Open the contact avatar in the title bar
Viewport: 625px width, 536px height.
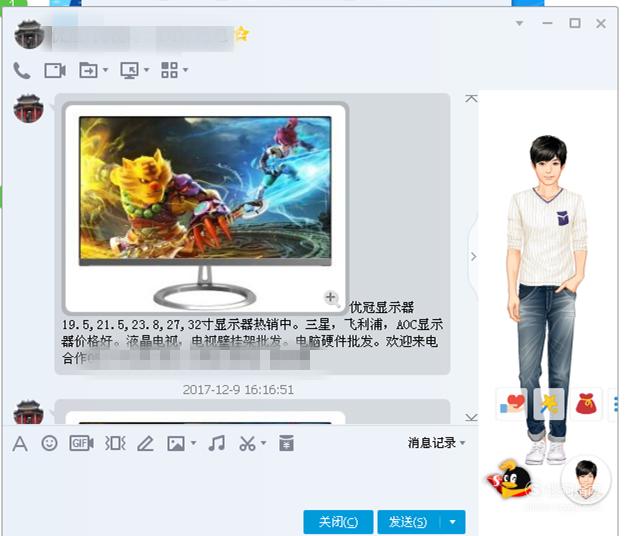(x=28, y=35)
